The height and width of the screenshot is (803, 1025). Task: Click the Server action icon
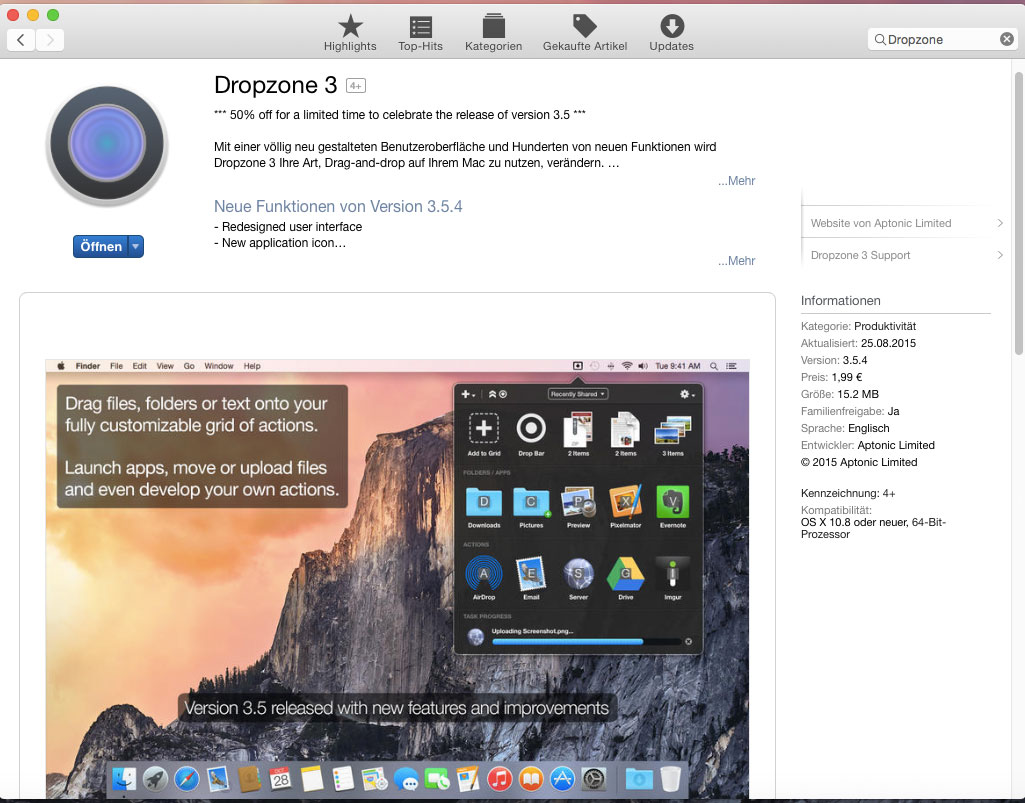point(579,573)
